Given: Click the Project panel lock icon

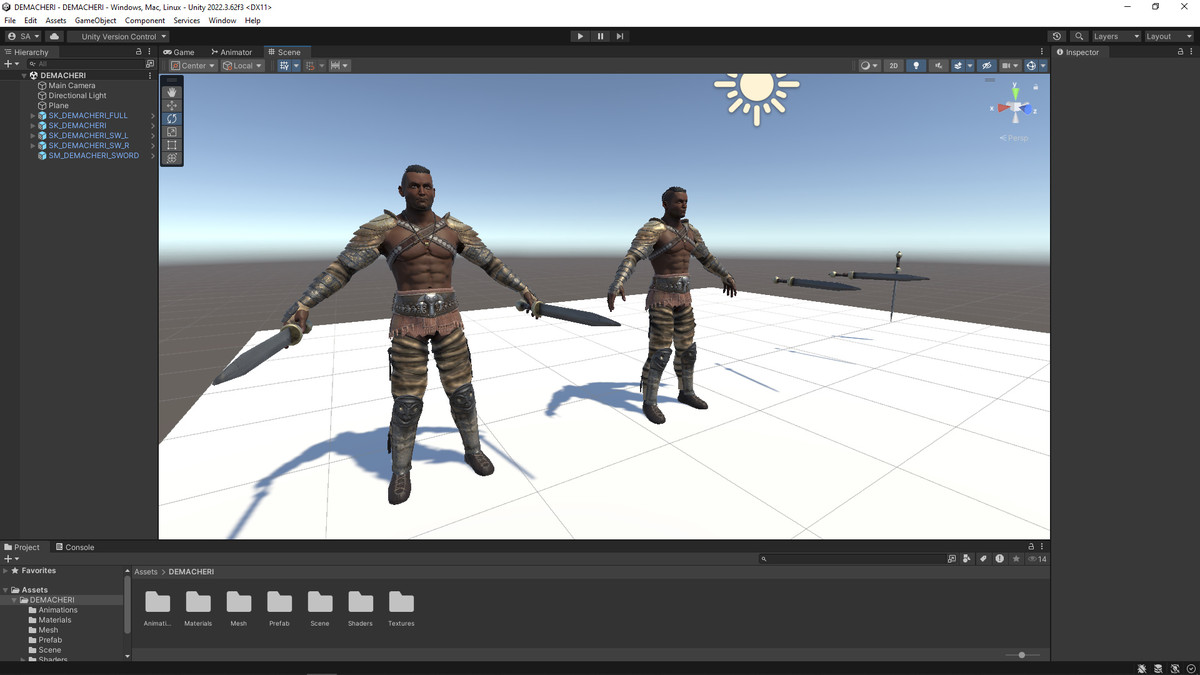Looking at the screenshot, I should coord(1031,547).
